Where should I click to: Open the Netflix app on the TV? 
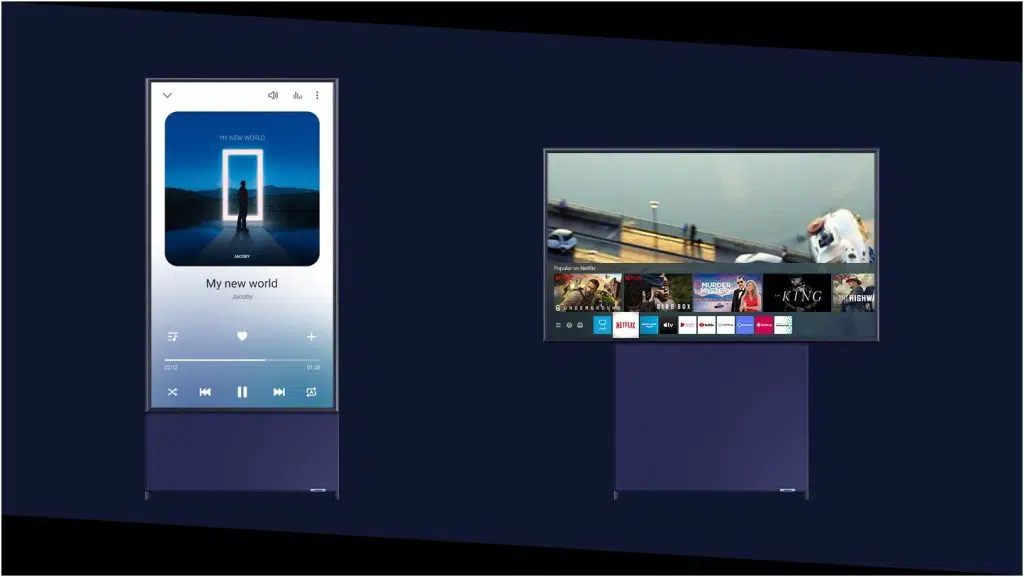tap(625, 326)
